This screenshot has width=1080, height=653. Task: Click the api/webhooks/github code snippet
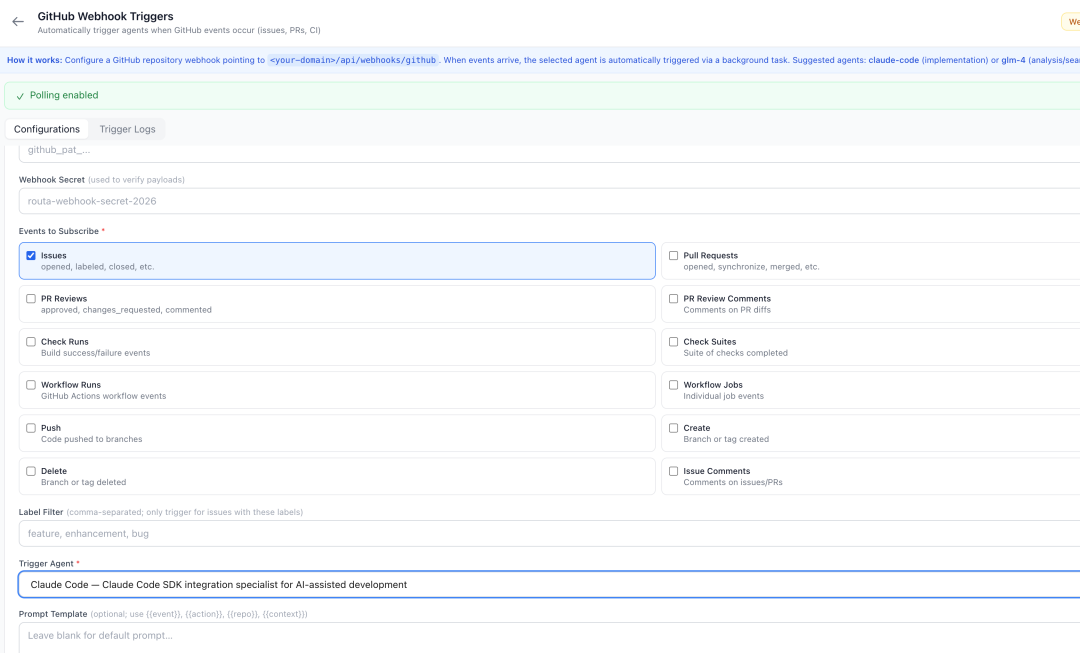point(353,60)
